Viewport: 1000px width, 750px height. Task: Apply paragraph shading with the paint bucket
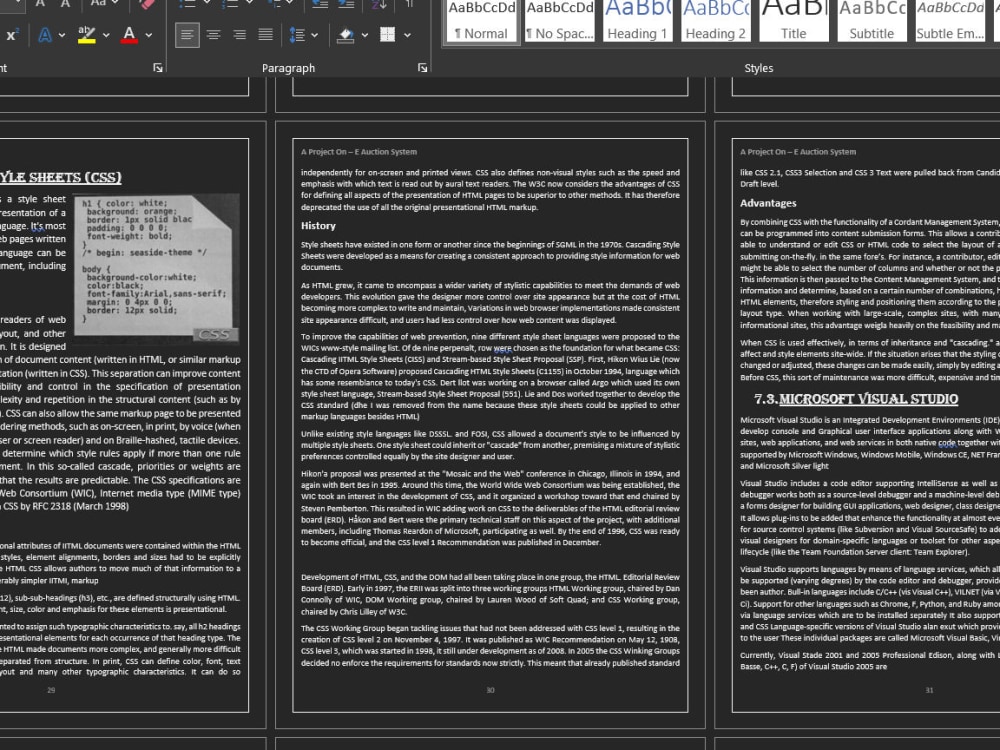click(346, 35)
